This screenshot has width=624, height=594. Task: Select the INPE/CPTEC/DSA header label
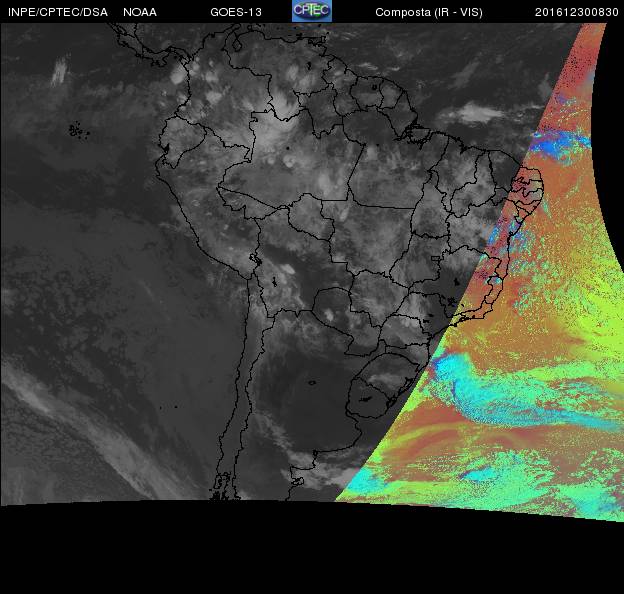[57, 12]
